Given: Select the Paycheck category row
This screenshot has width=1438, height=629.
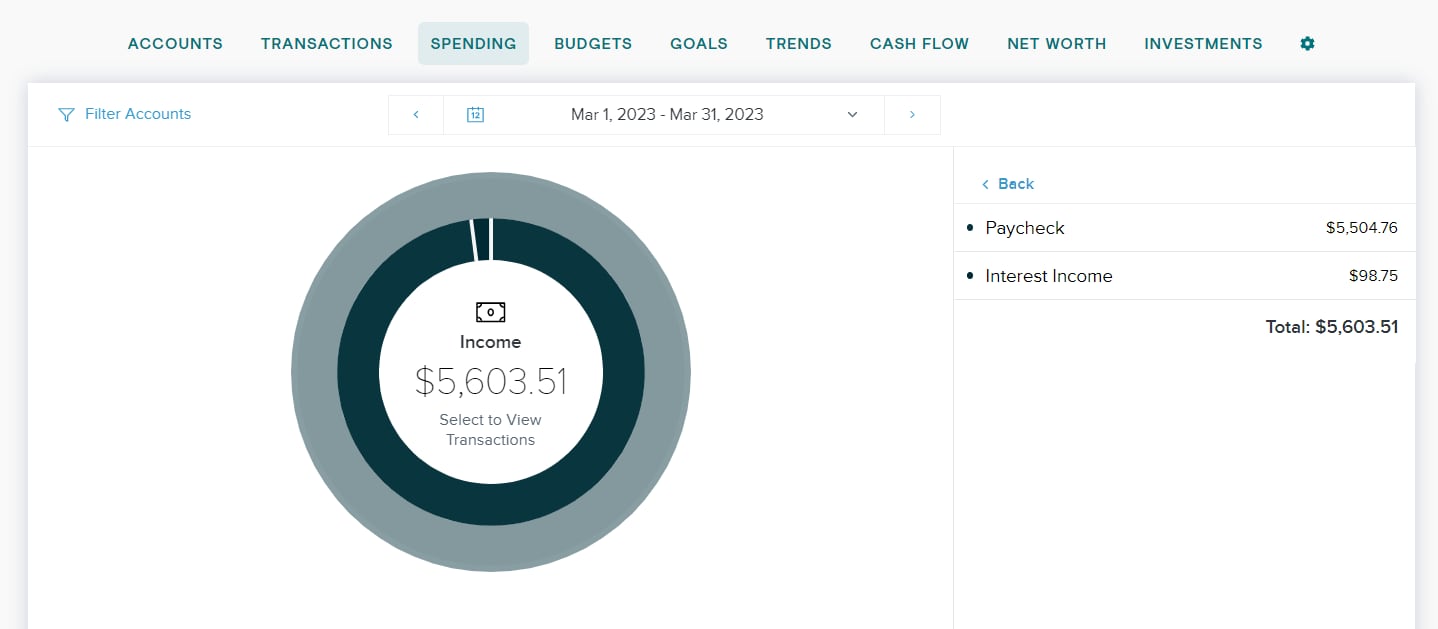Looking at the screenshot, I should pyautogui.click(x=1184, y=228).
